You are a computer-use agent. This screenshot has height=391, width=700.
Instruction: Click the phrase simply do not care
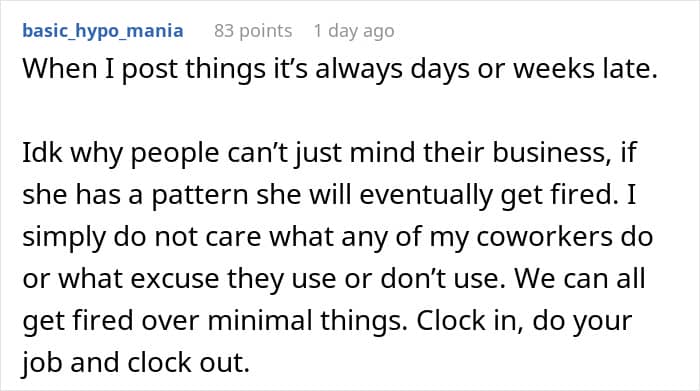point(142,237)
